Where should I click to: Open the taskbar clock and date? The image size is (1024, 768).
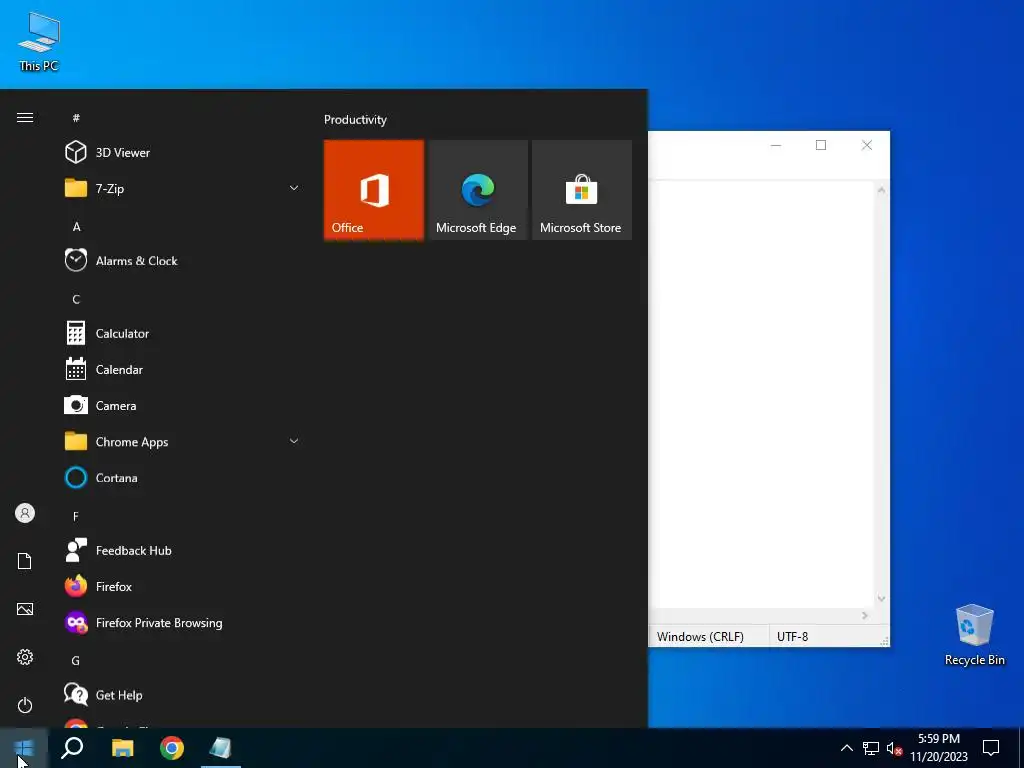[939, 748]
